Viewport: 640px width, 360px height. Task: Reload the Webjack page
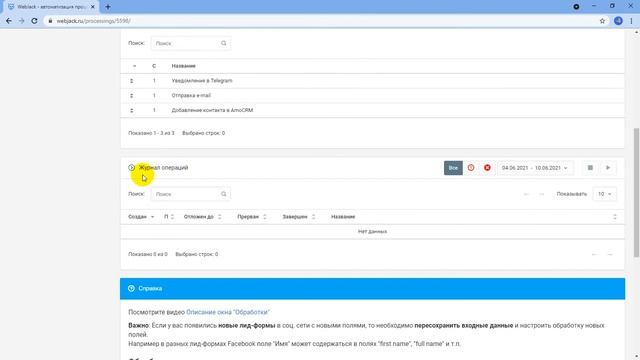coord(34,21)
